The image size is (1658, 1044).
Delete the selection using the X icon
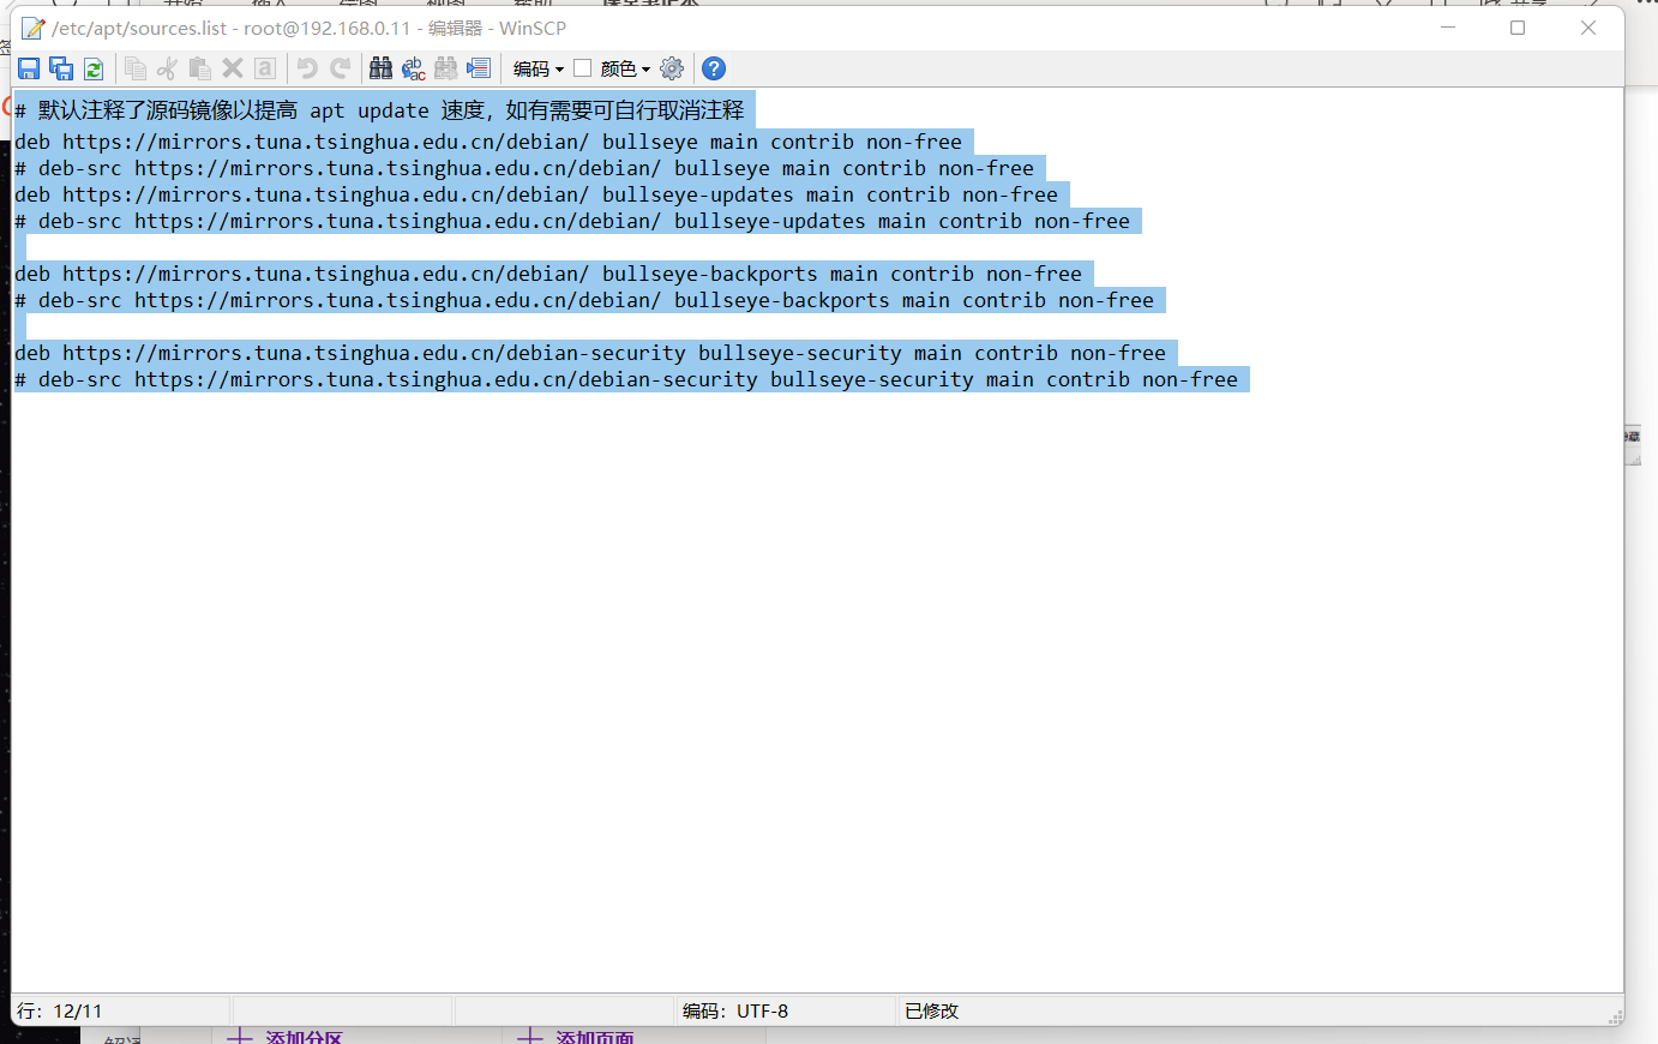pyautogui.click(x=232, y=69)
